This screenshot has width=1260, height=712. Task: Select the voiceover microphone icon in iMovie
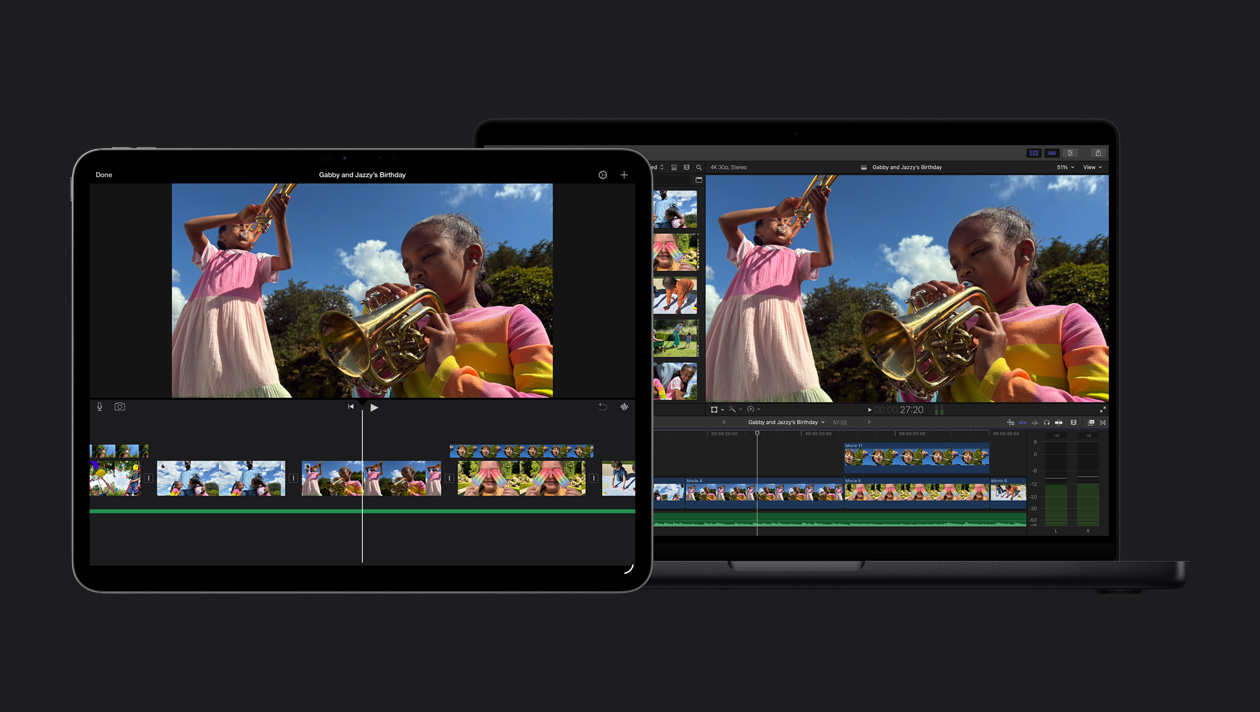click(98, 407)
